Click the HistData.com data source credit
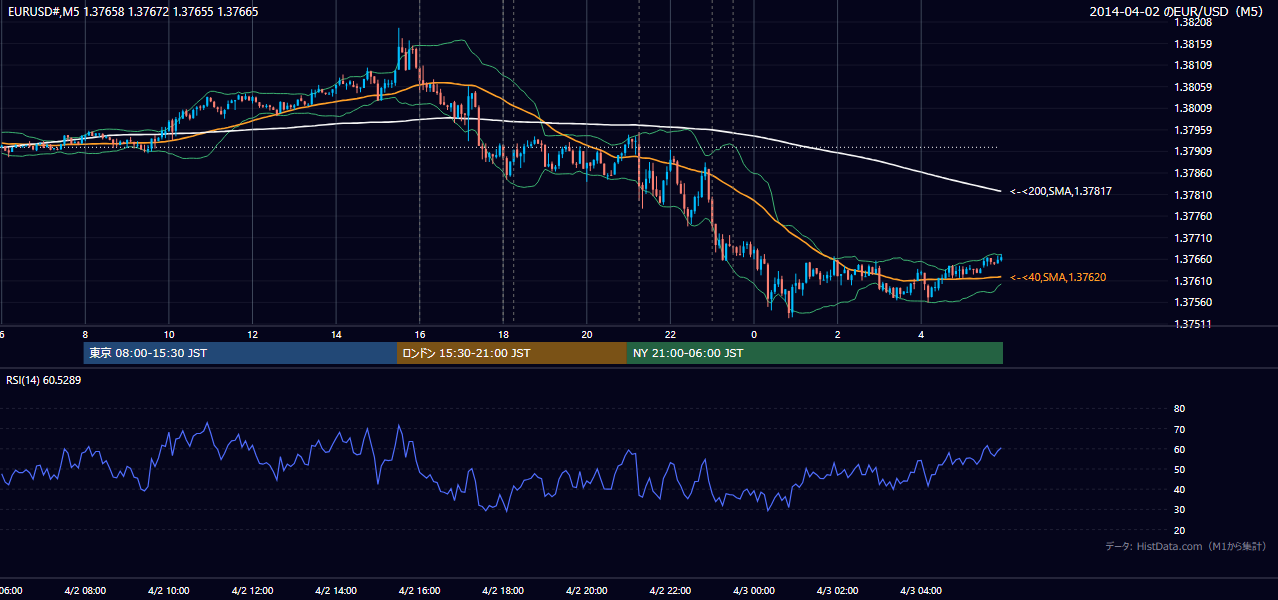The height and width of the screenshot is (600, 1278). click(1186, 546)
